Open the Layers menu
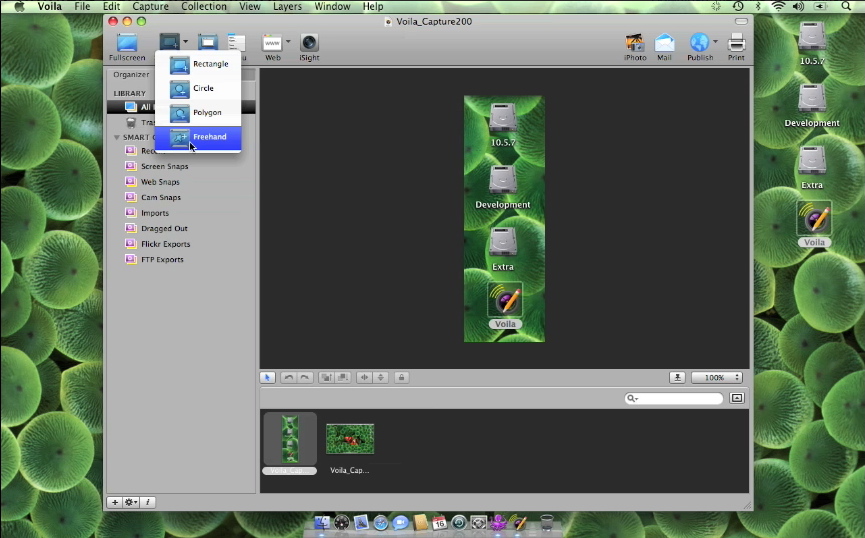The image size is (865, 538). click(x=287, y=7)
